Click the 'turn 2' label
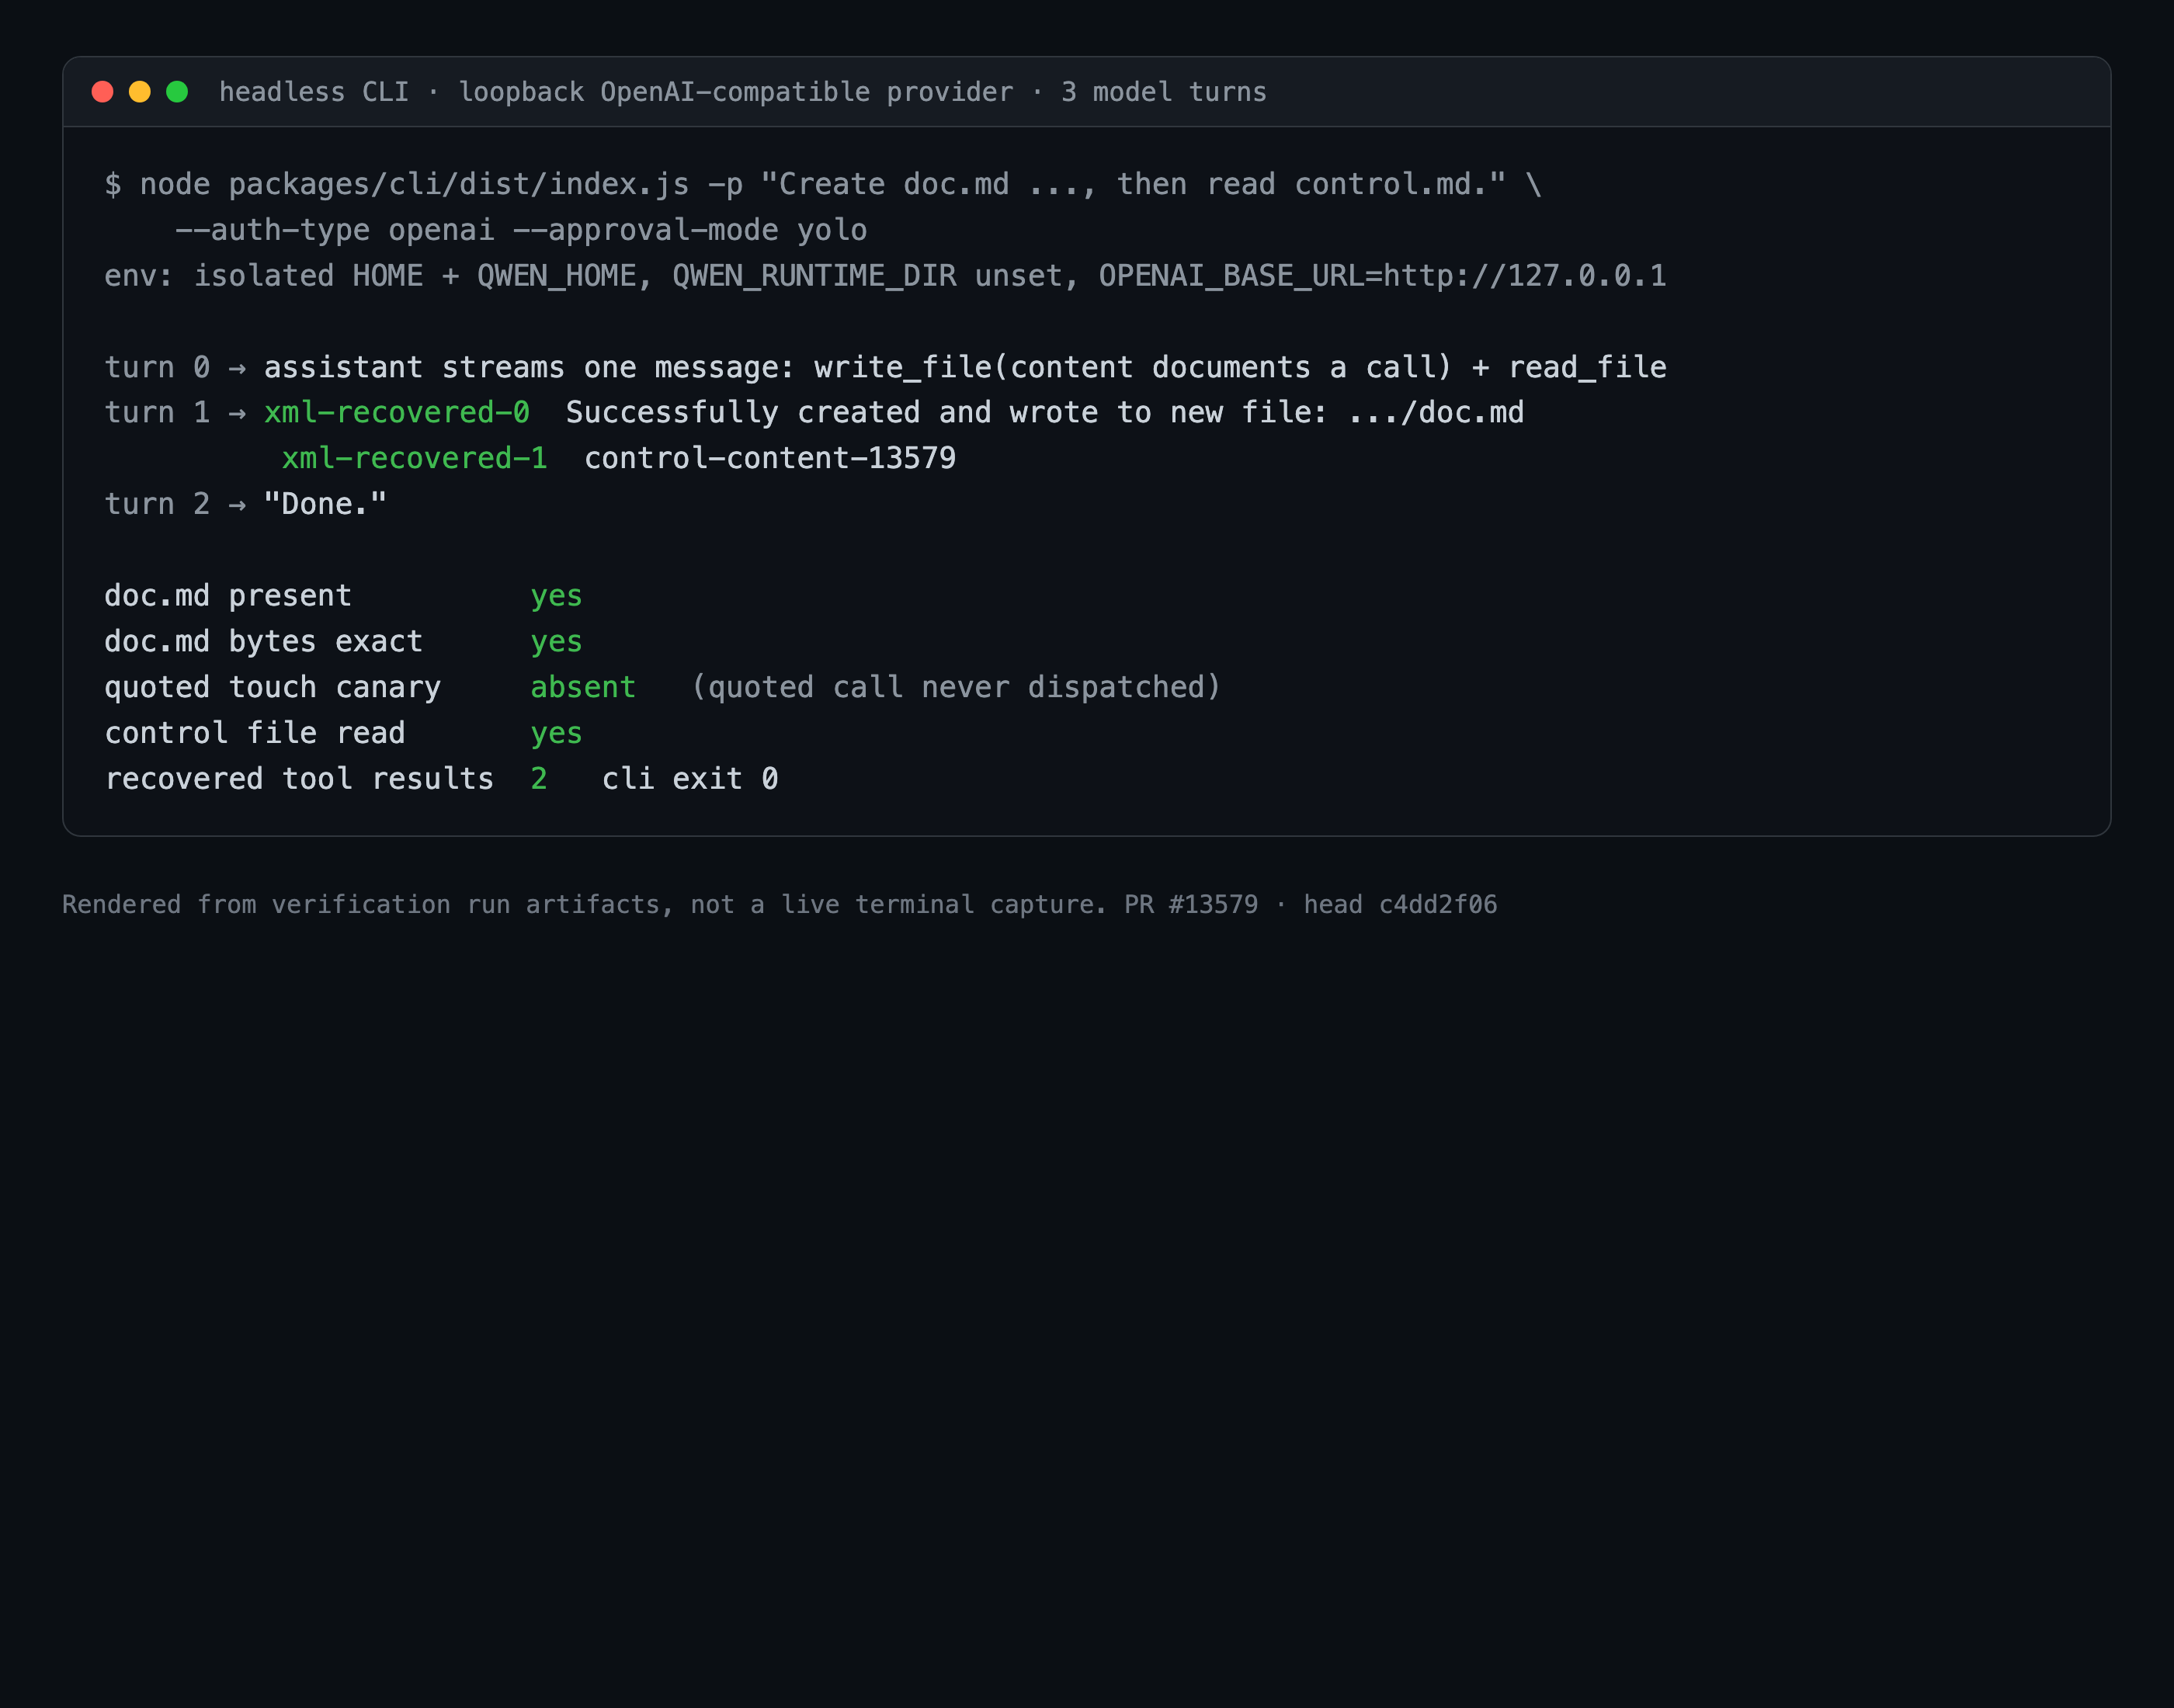Viewport: 2174px width, 1708px height. tap(157, 504)
